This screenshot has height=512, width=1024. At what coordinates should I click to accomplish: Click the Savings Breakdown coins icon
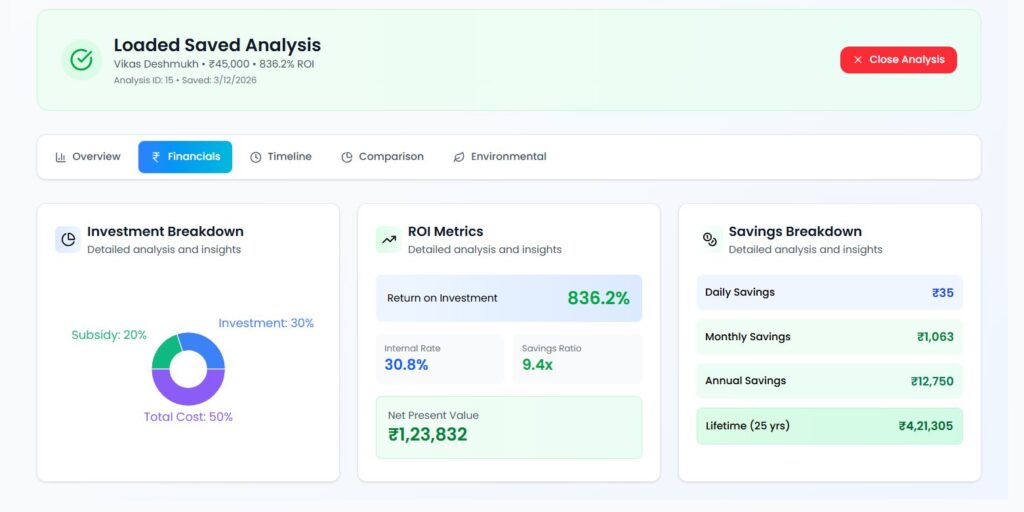tap(709, 239)
